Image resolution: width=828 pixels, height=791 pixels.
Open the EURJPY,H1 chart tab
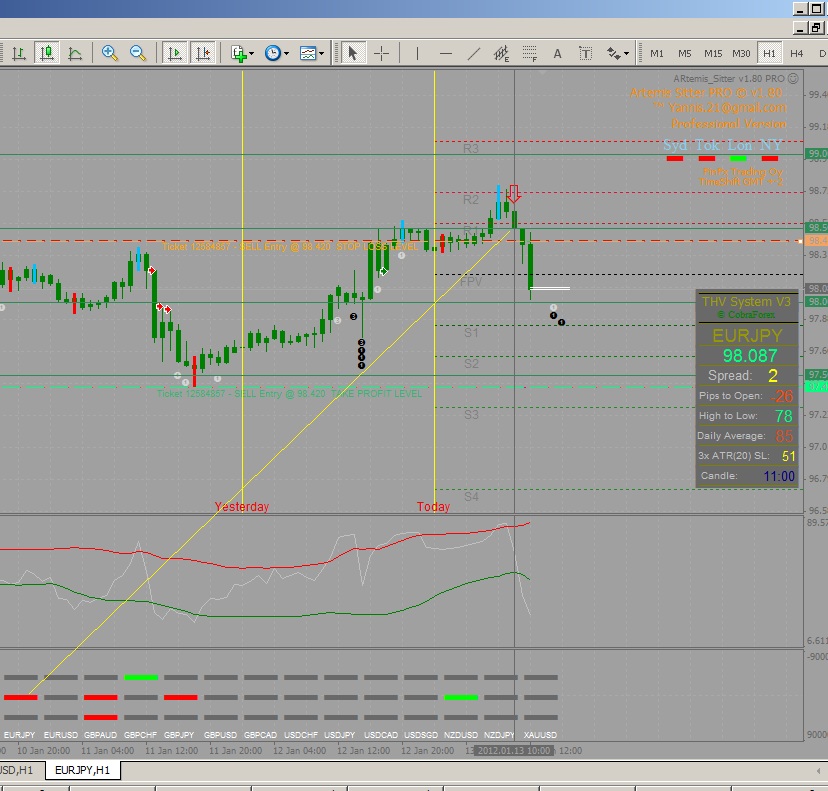click(82, 770)
